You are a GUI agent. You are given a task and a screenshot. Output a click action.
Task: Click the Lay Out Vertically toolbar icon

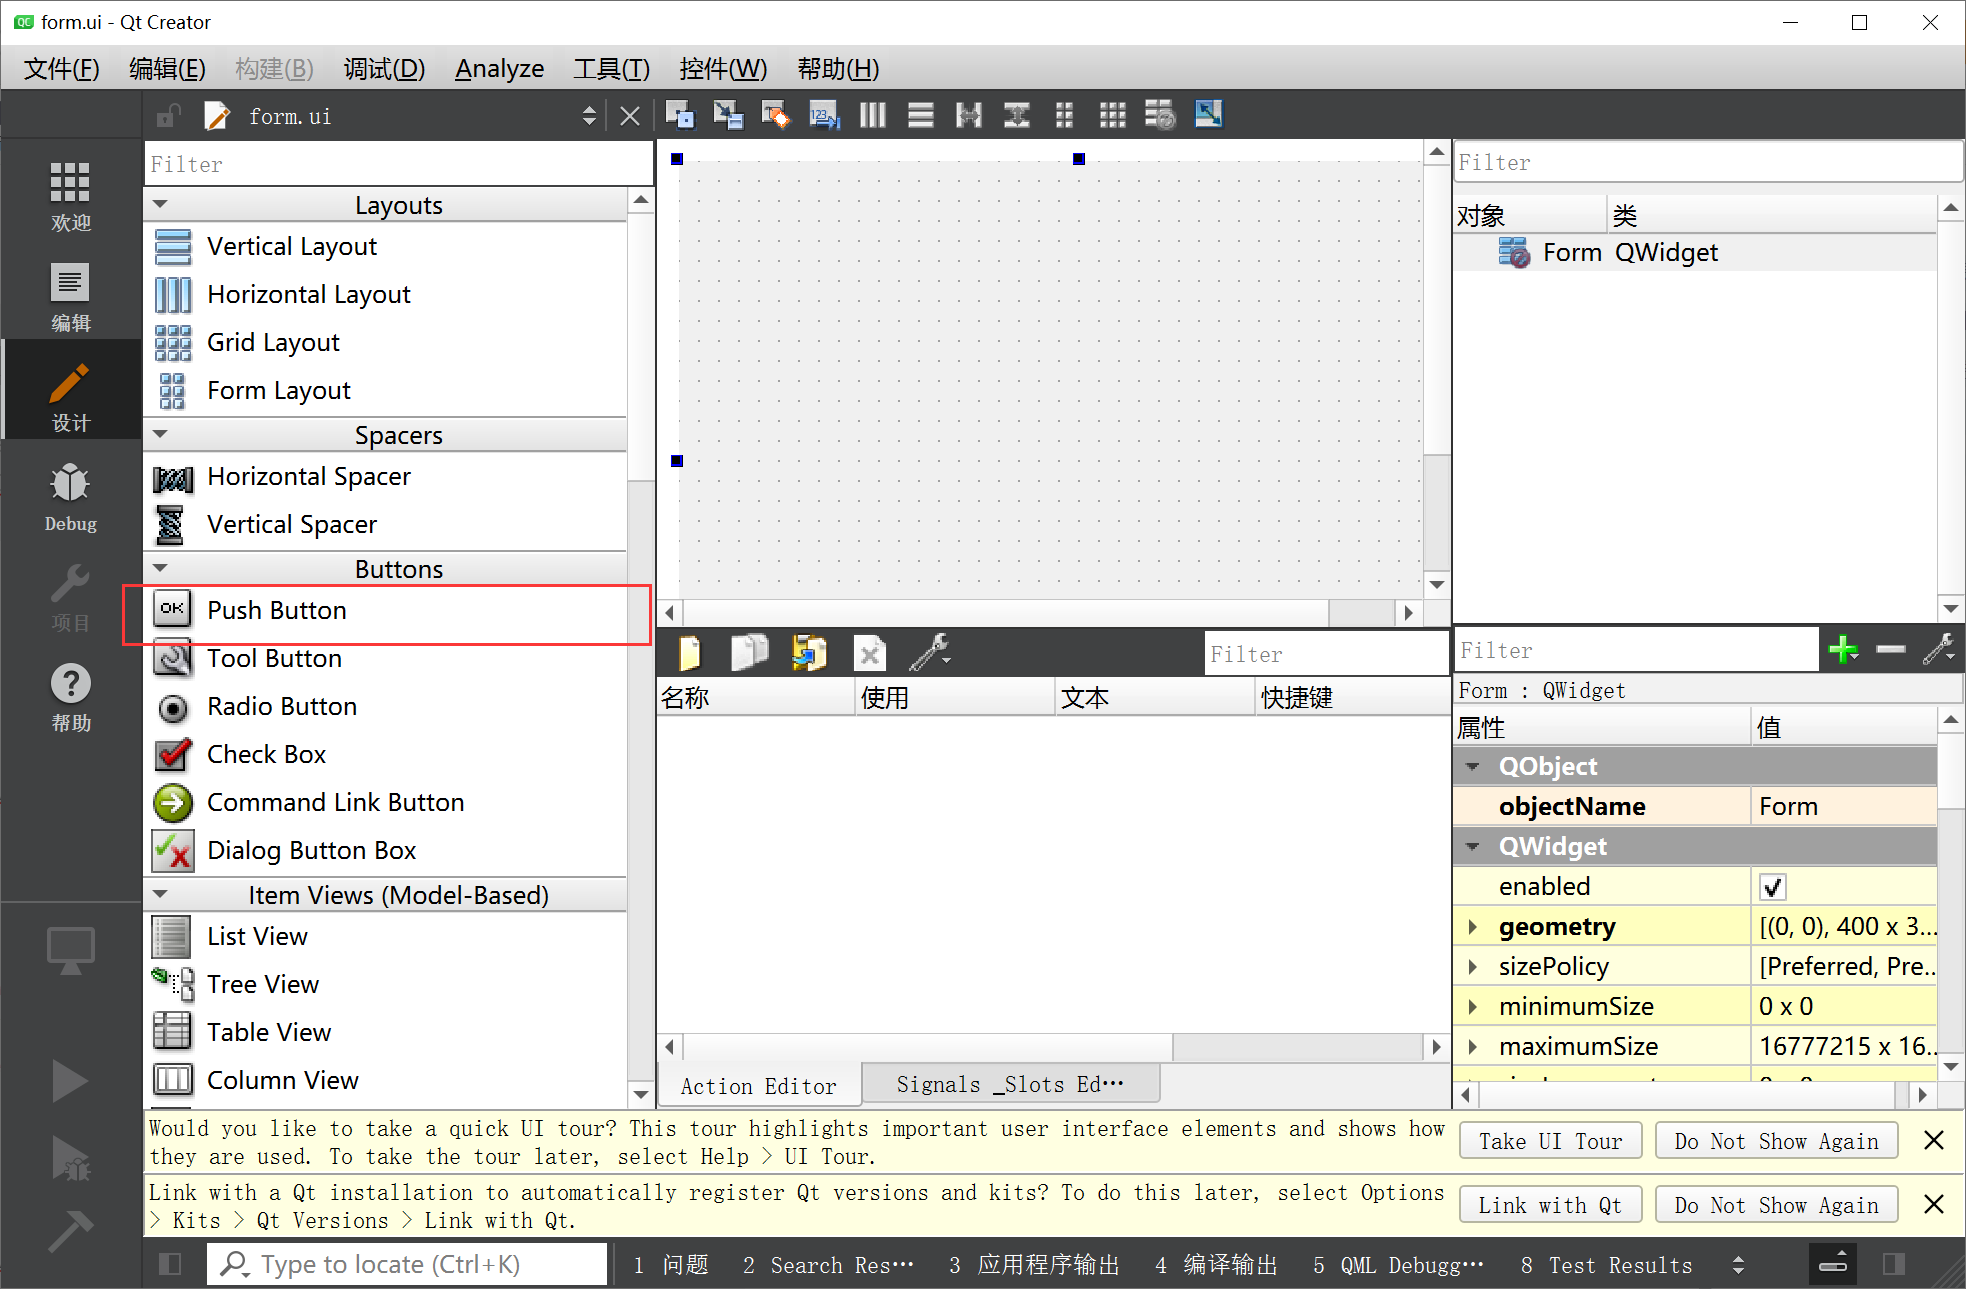click(920, 114)
